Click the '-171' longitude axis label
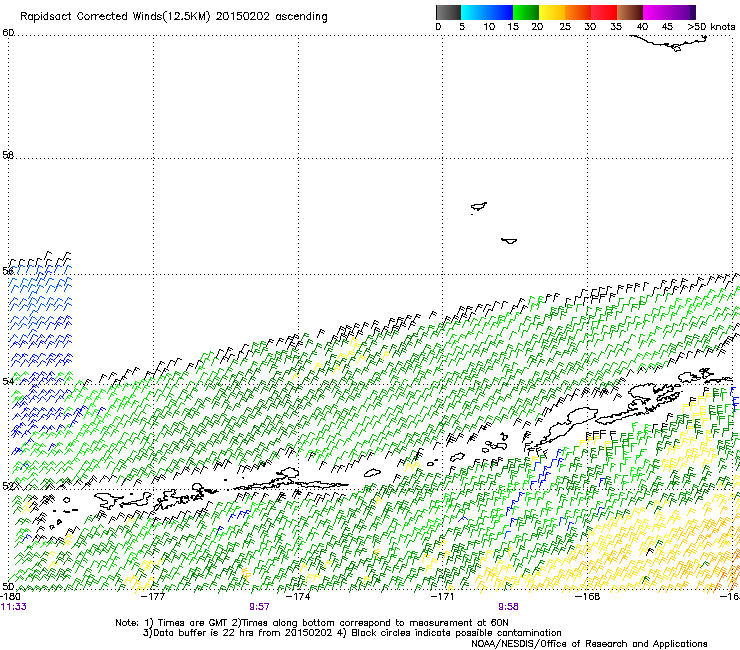The height and width of the screenshot is (650, 740). 442,596
